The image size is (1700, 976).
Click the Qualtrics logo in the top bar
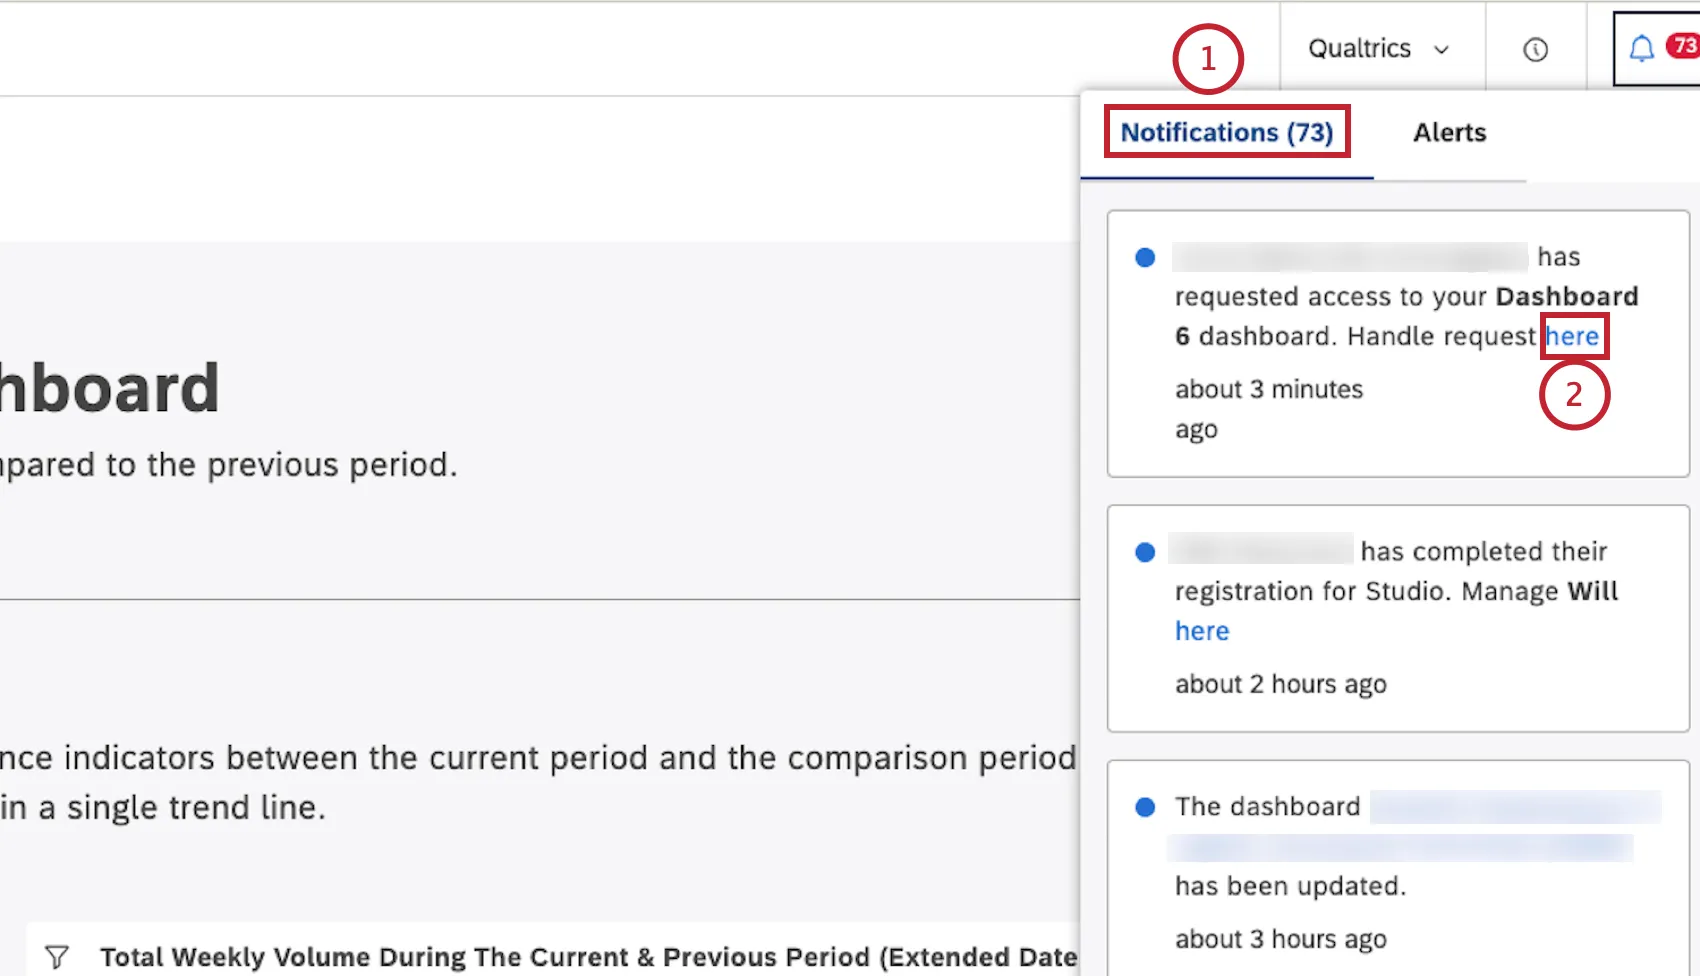(1360, 47)
